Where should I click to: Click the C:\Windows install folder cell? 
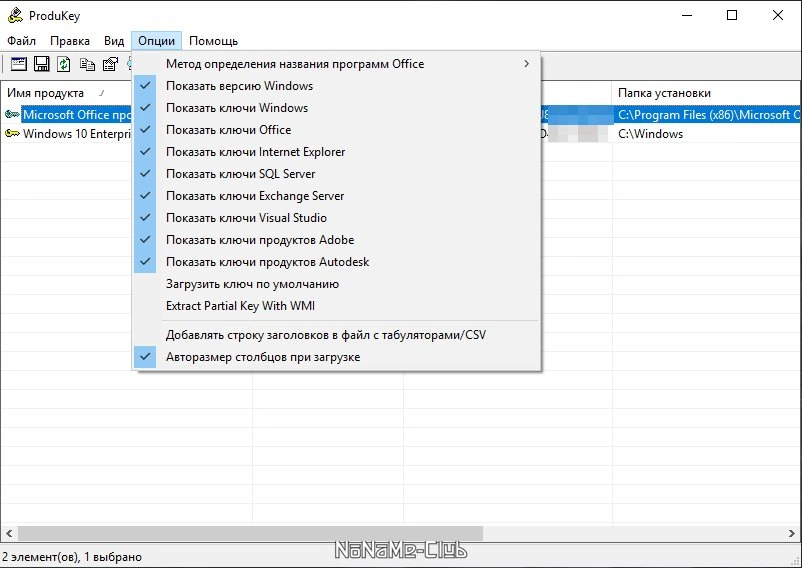(706, 134)
